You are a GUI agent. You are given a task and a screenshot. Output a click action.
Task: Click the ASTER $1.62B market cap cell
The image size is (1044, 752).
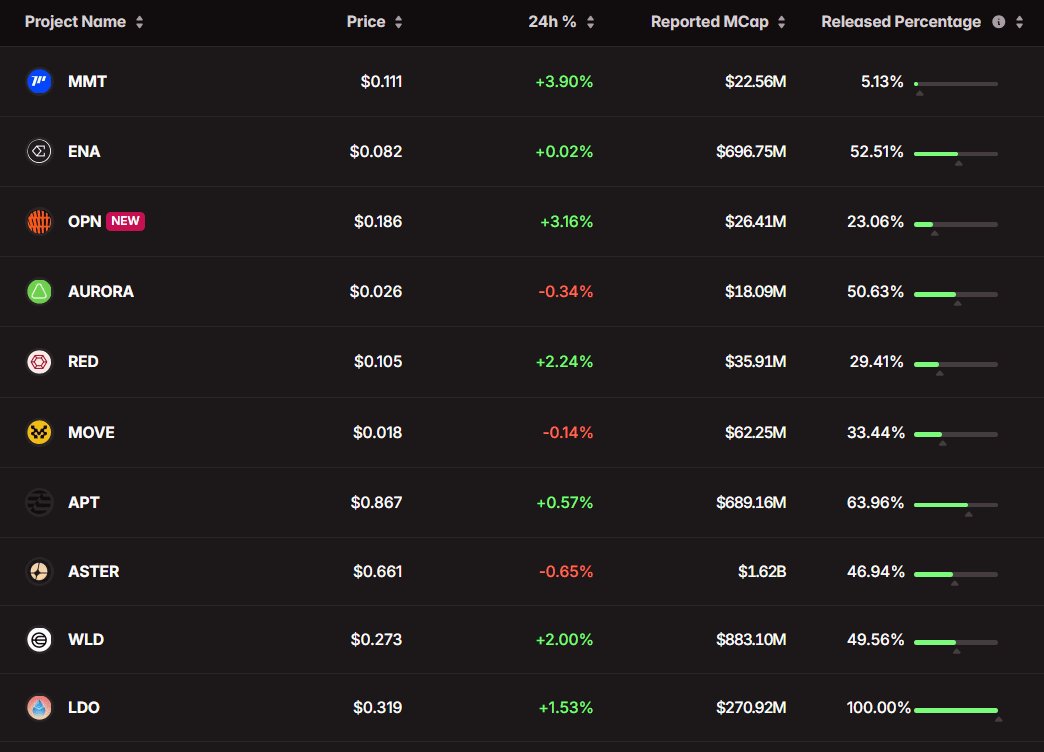pos(763,572)
